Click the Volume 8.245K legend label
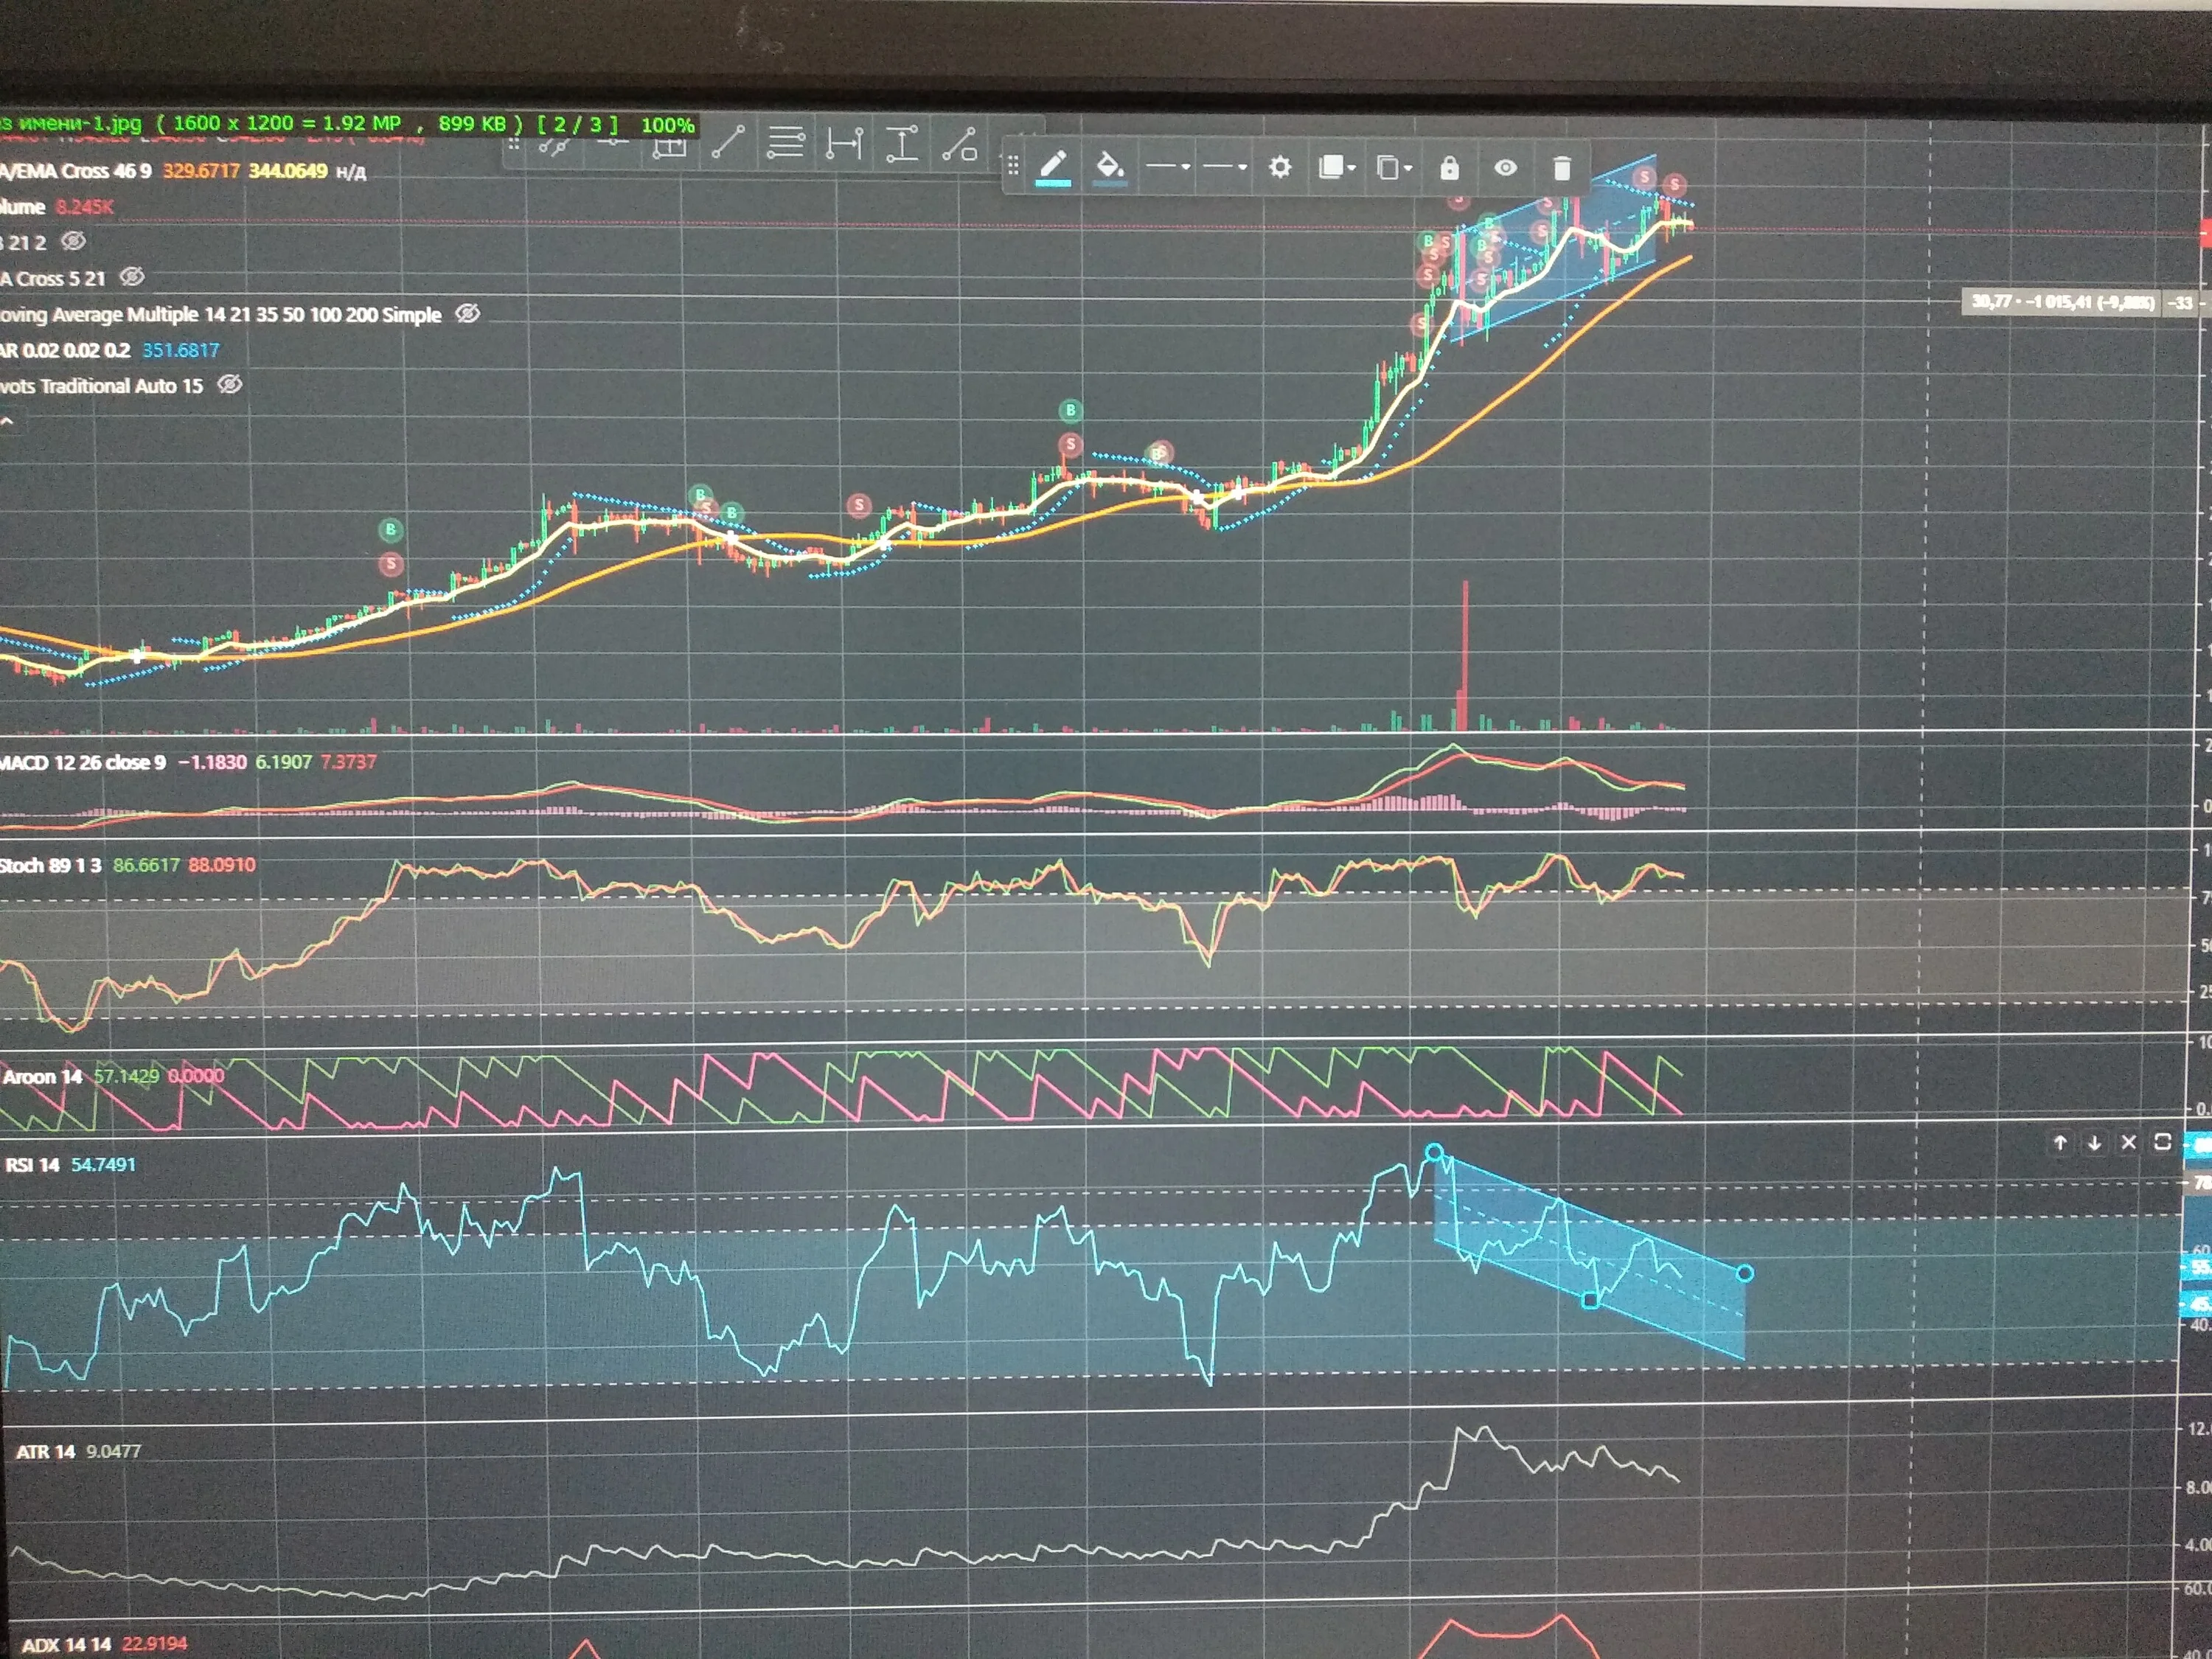Viewport: 2212px width, 1659px height. (x=57, y=207)
